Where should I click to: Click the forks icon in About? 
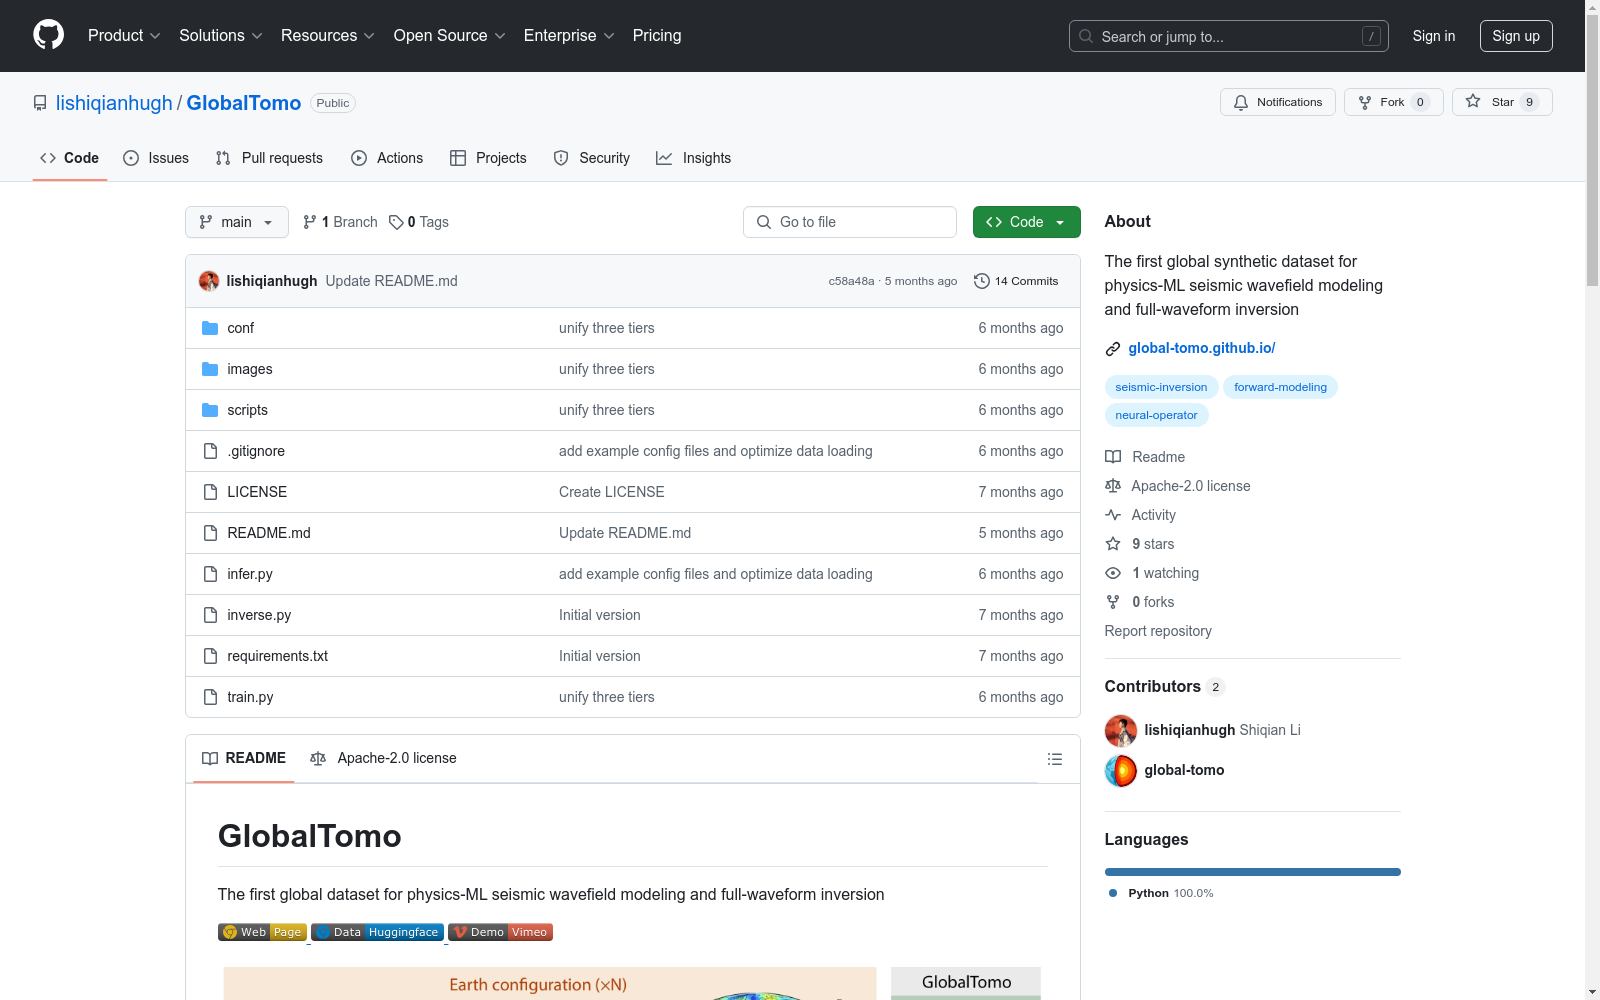(x=1113, y=602)
